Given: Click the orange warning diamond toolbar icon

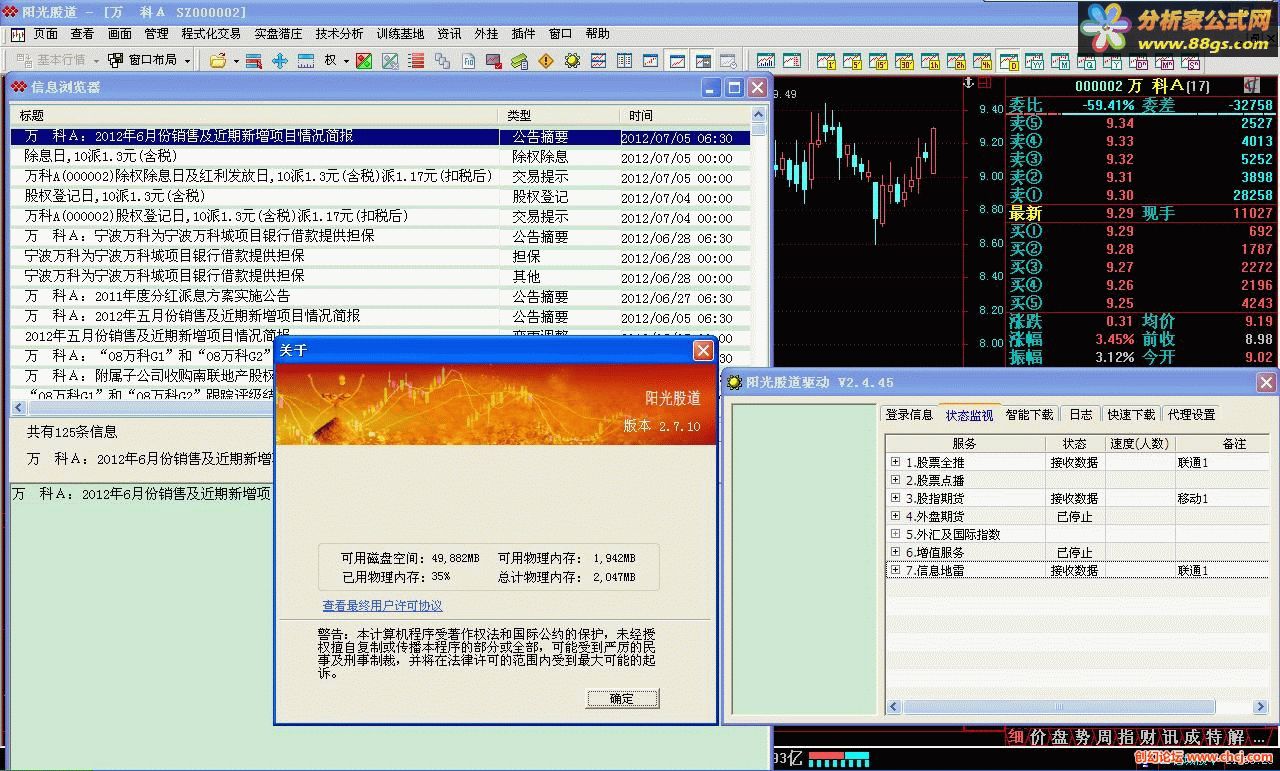Looking at the screenshot, I should 546,61.
